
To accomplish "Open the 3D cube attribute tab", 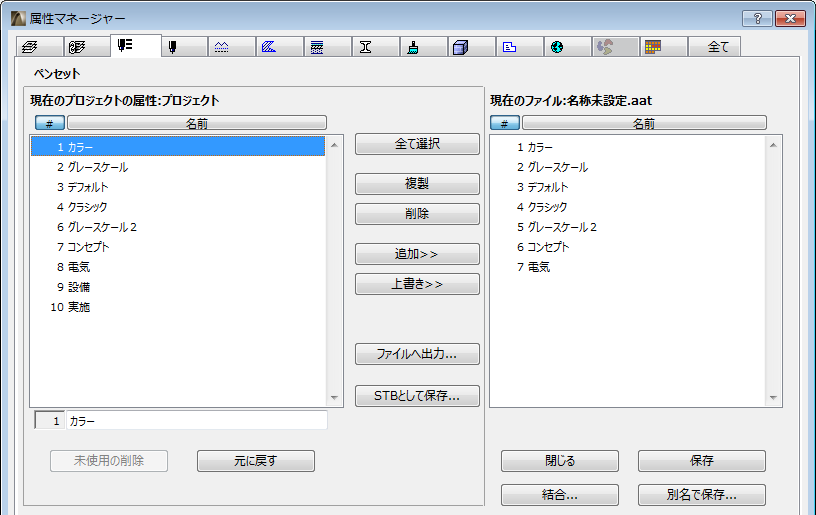I will (471, 47).
